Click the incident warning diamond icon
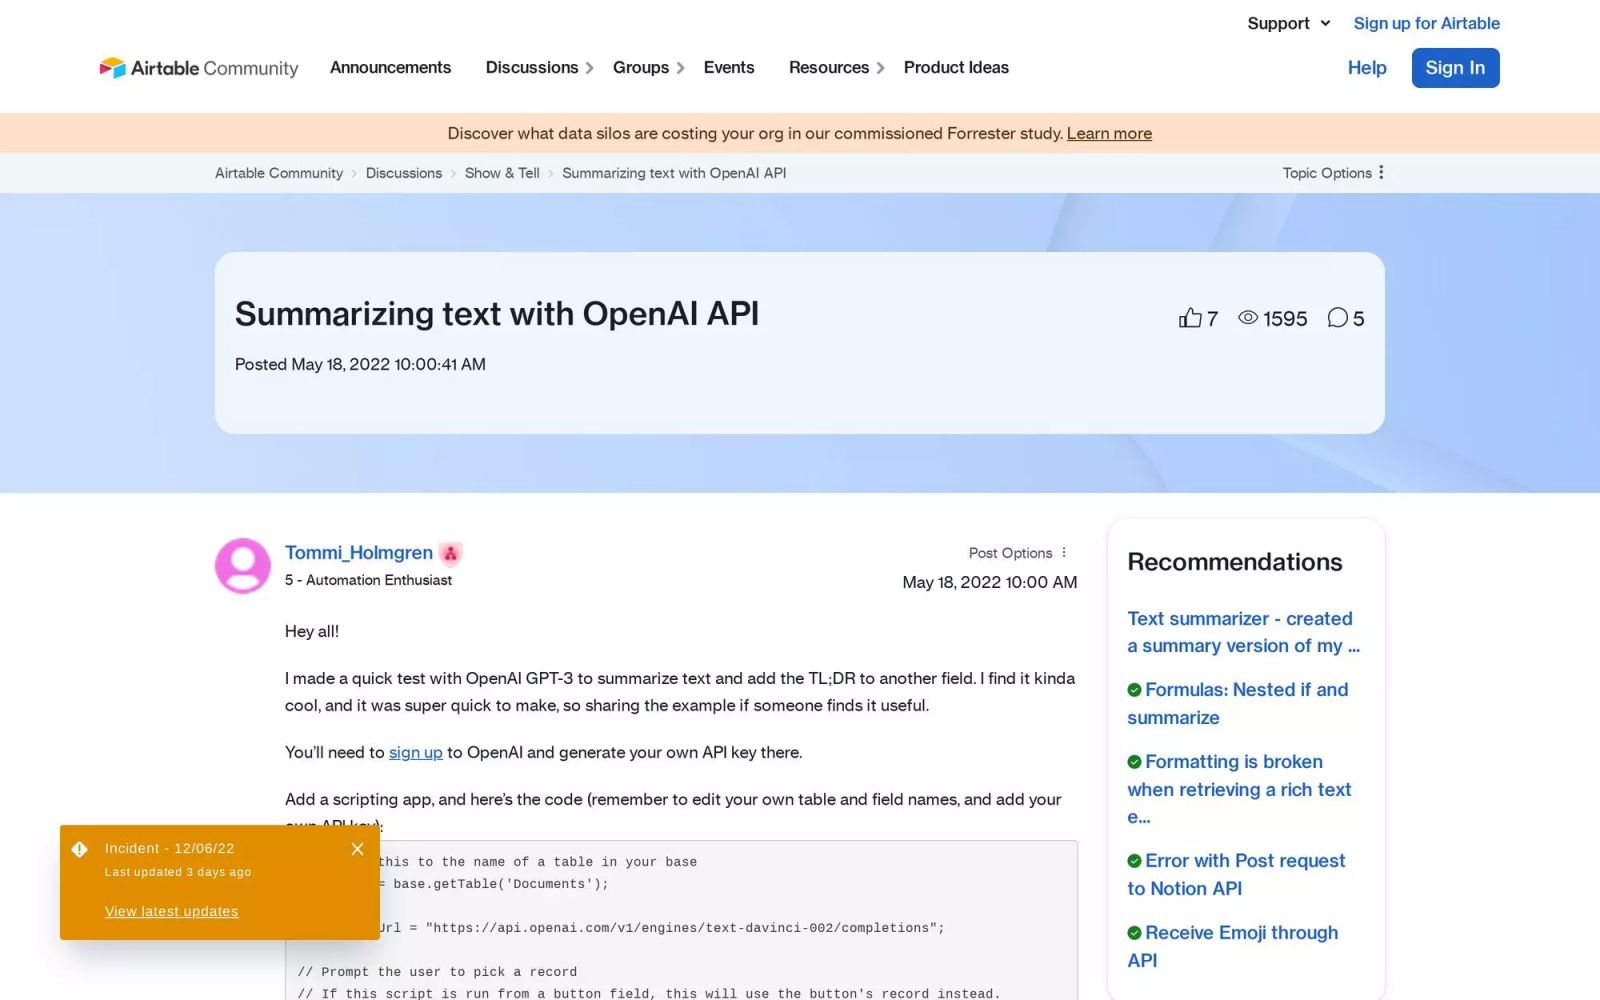 pyautogui.click(x=80, y=849)
